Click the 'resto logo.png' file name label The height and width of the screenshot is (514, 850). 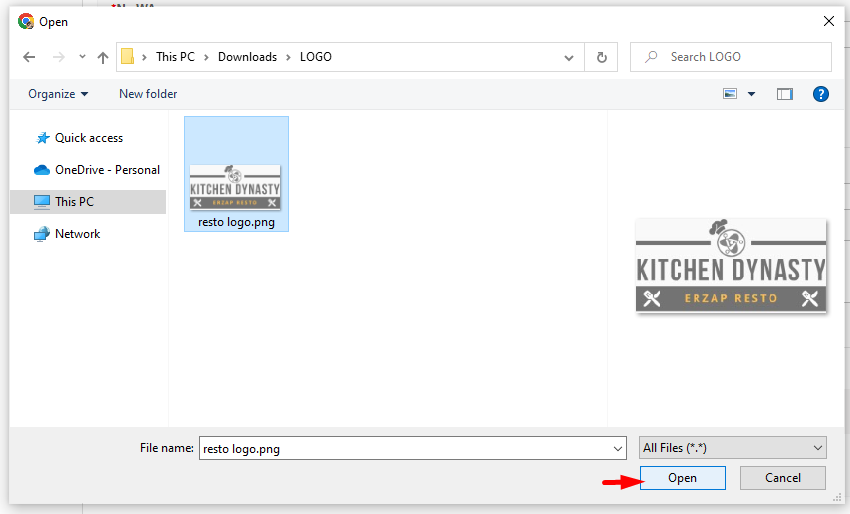(236, 222)
